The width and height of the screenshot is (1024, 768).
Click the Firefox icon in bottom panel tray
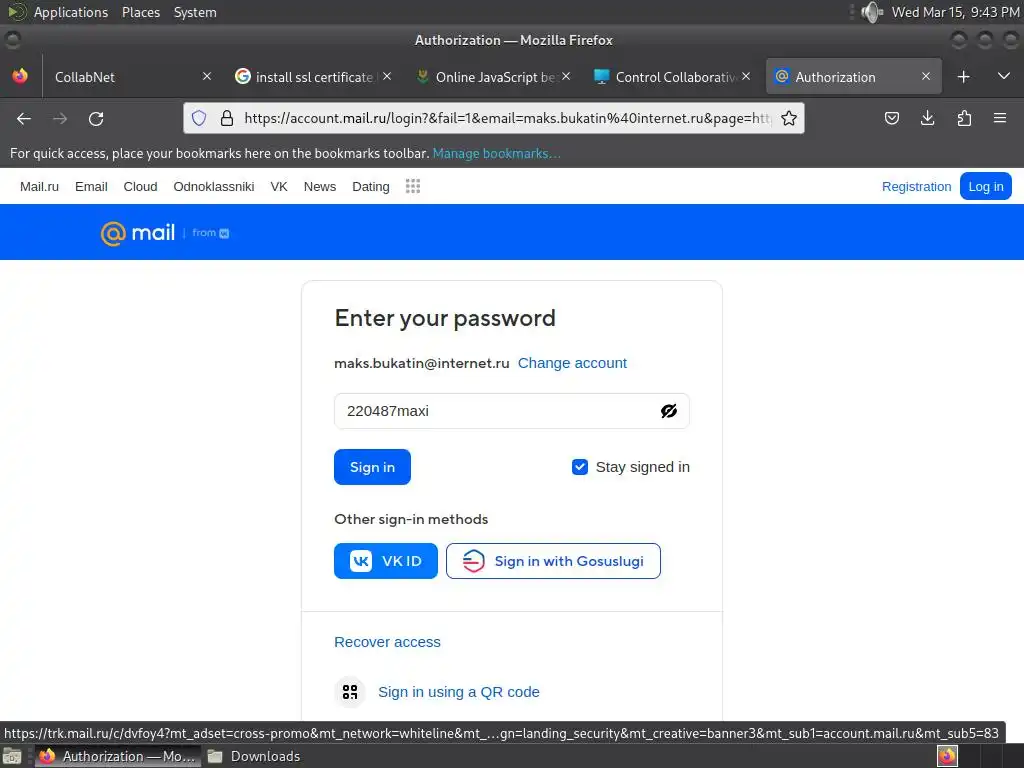coord(947,756)
